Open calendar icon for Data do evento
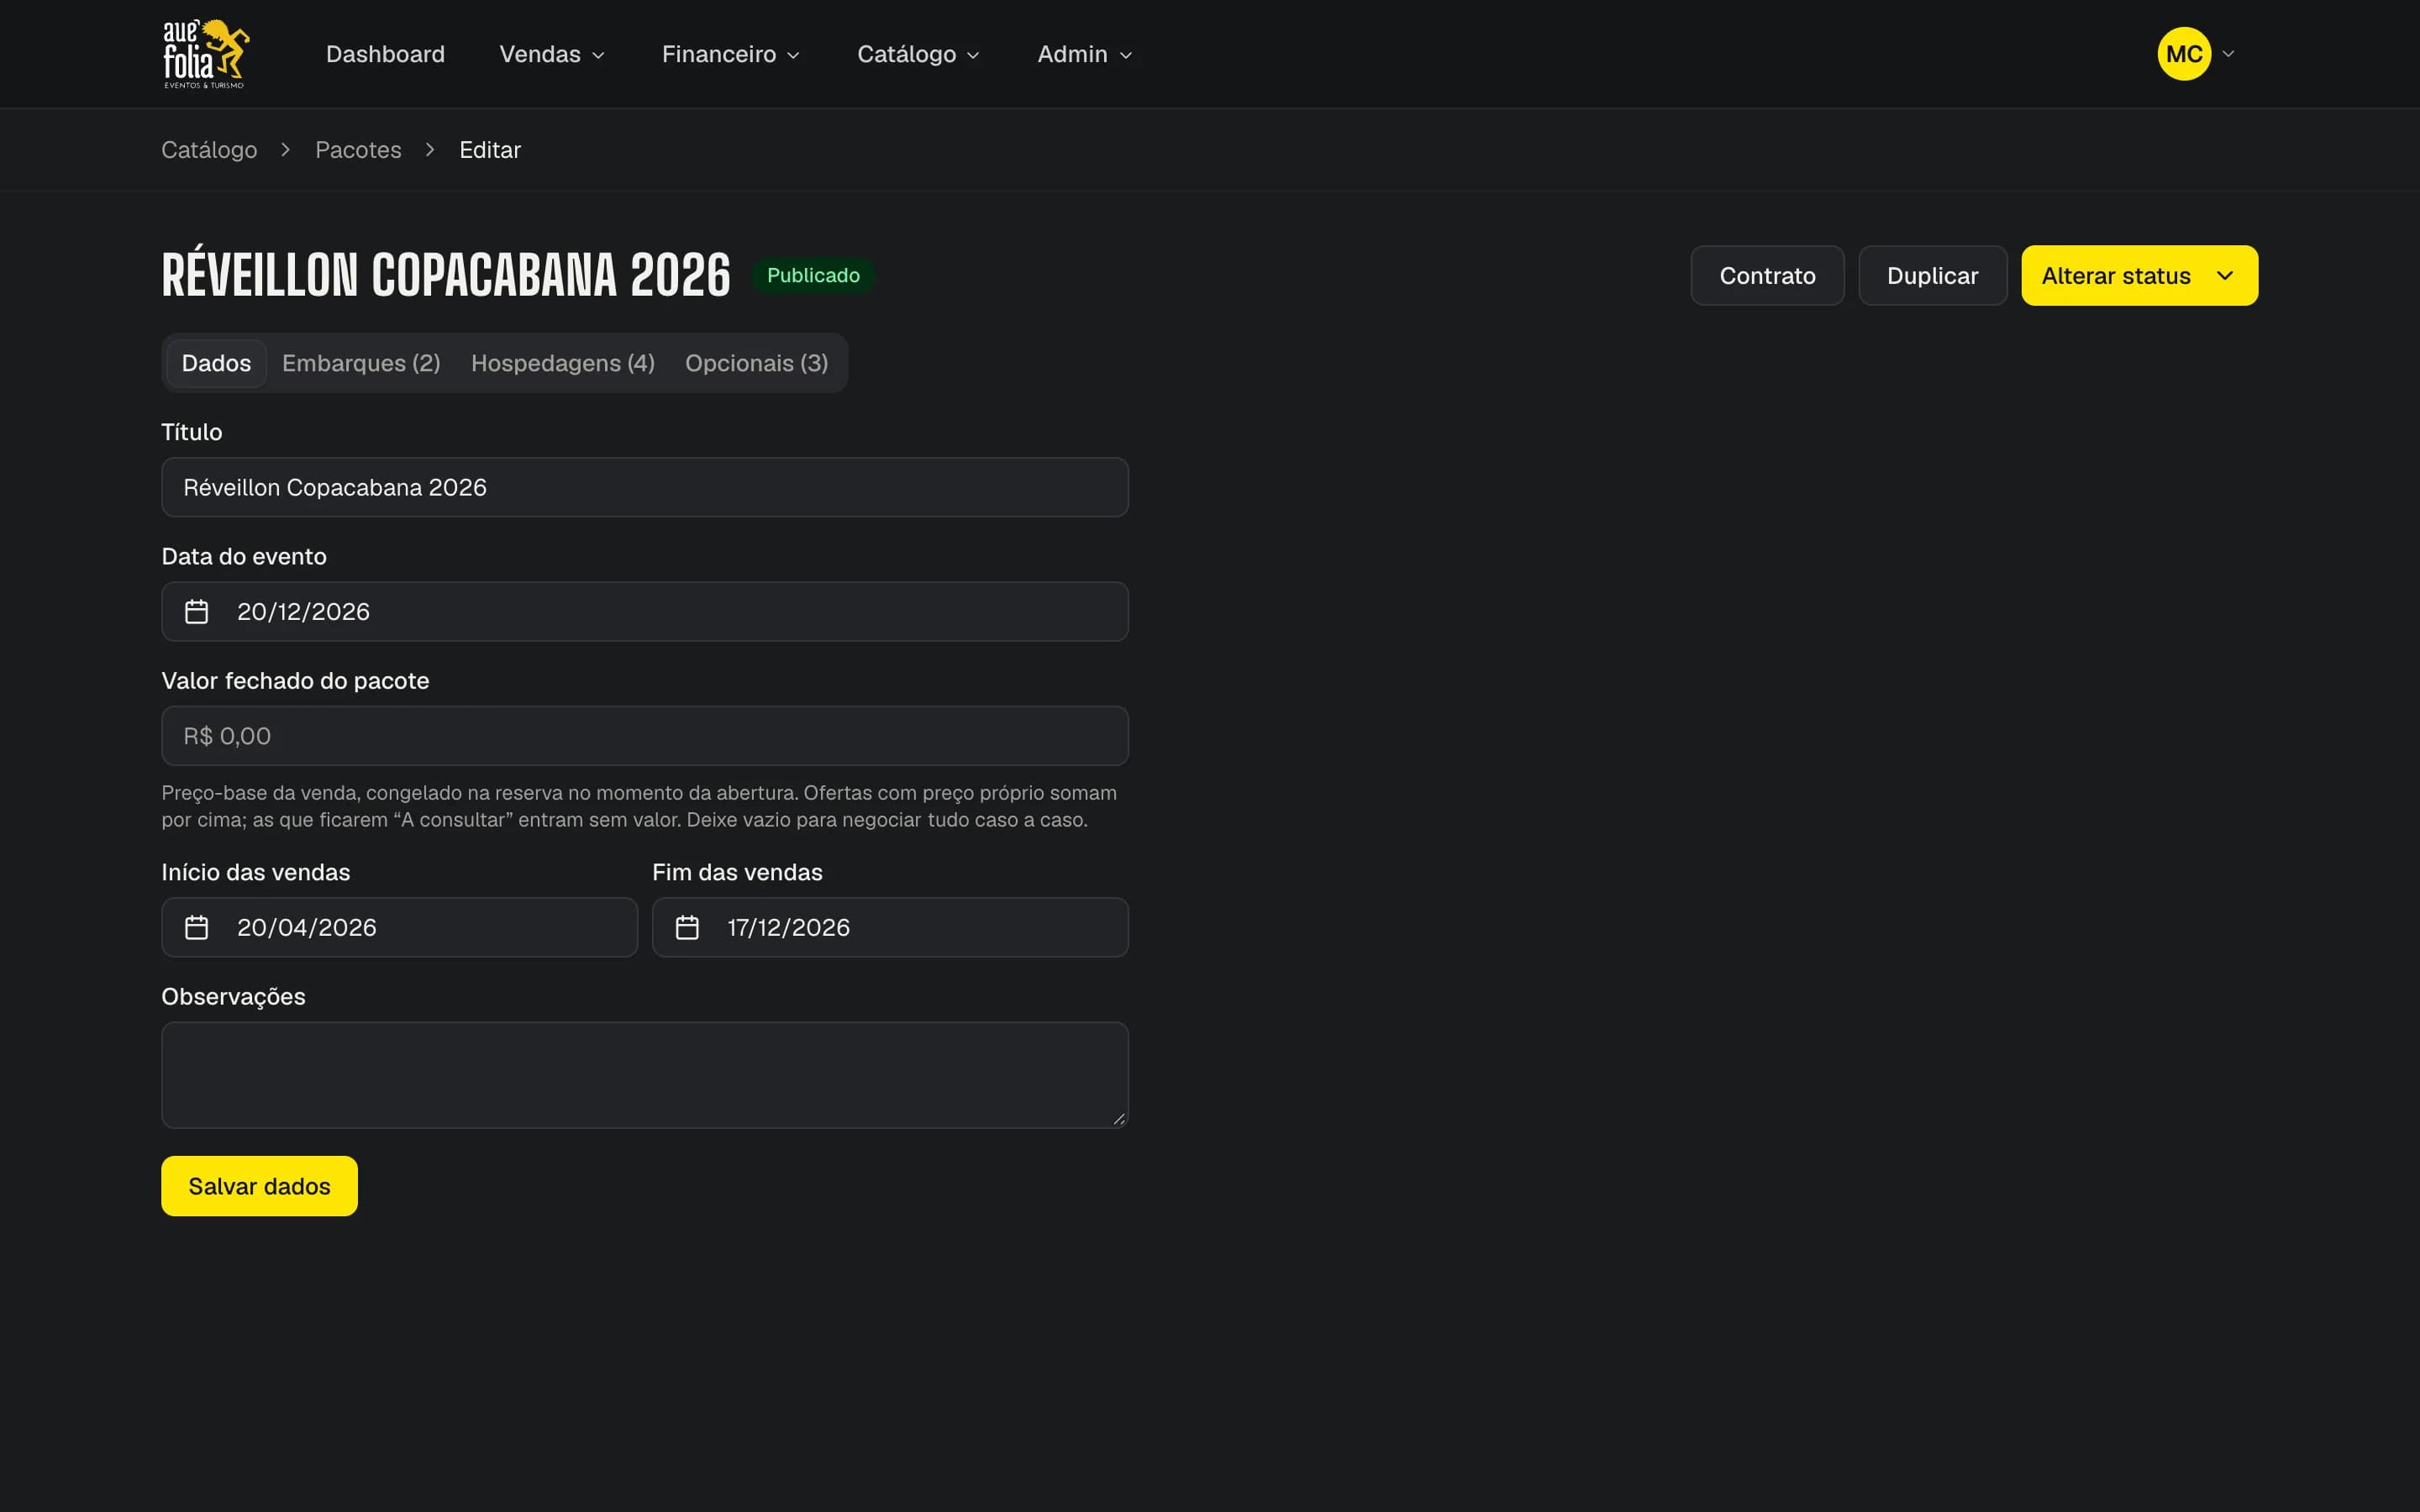Image resolution: width=2420 pixels, height=1512 pixels. tap(197, 611)
